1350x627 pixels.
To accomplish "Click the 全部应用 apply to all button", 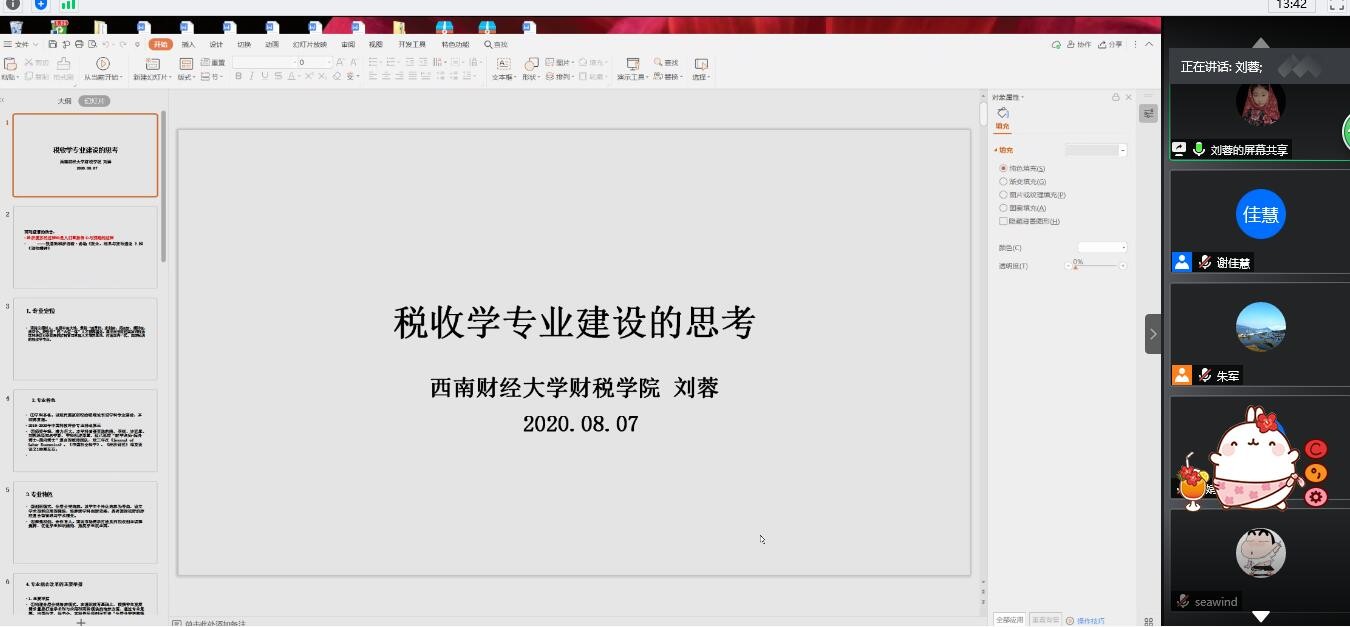I will pos(1008,620).
